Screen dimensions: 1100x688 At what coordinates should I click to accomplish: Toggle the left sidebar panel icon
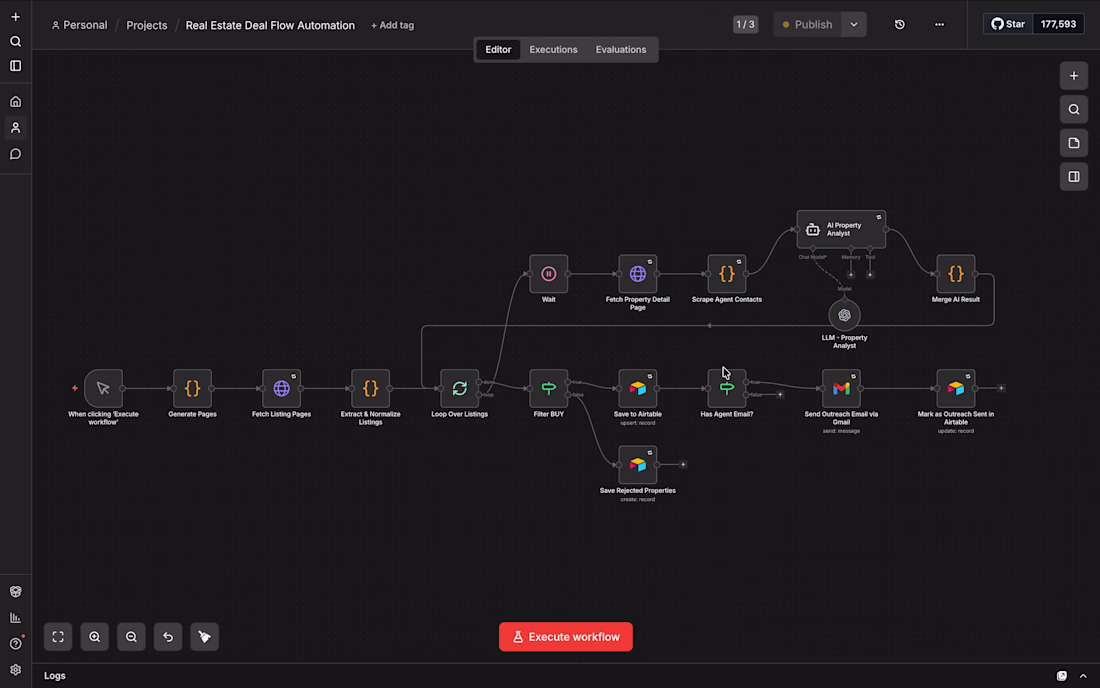(15, 66)
